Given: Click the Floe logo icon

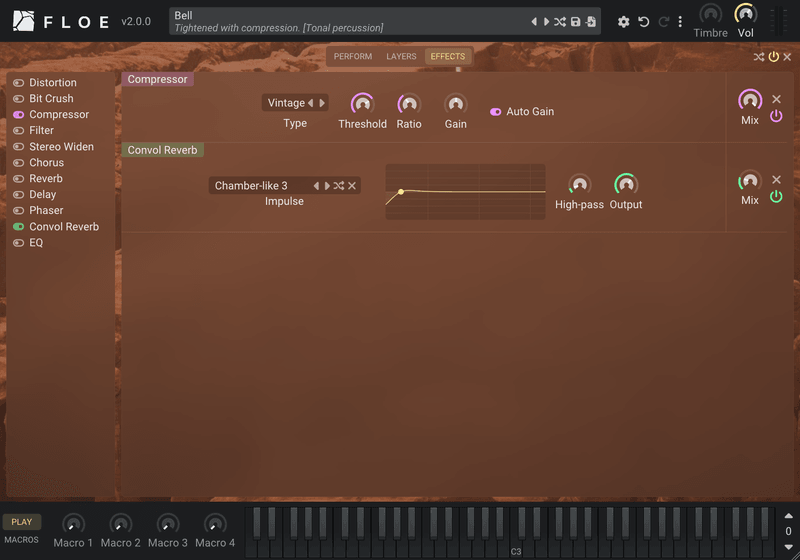Looking at the screenshot, I should click(x=23, y=21).
